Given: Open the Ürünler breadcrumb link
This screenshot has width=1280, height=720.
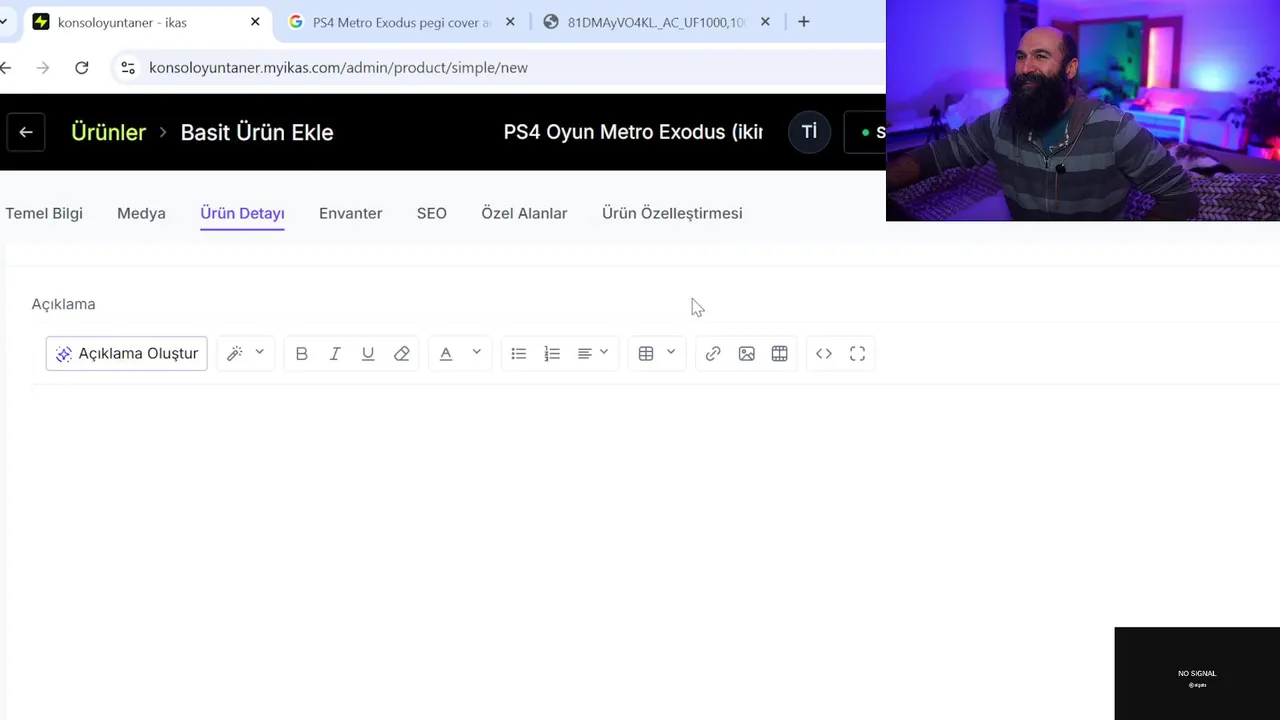Looking at the screenshot, I should pos(108,132).
